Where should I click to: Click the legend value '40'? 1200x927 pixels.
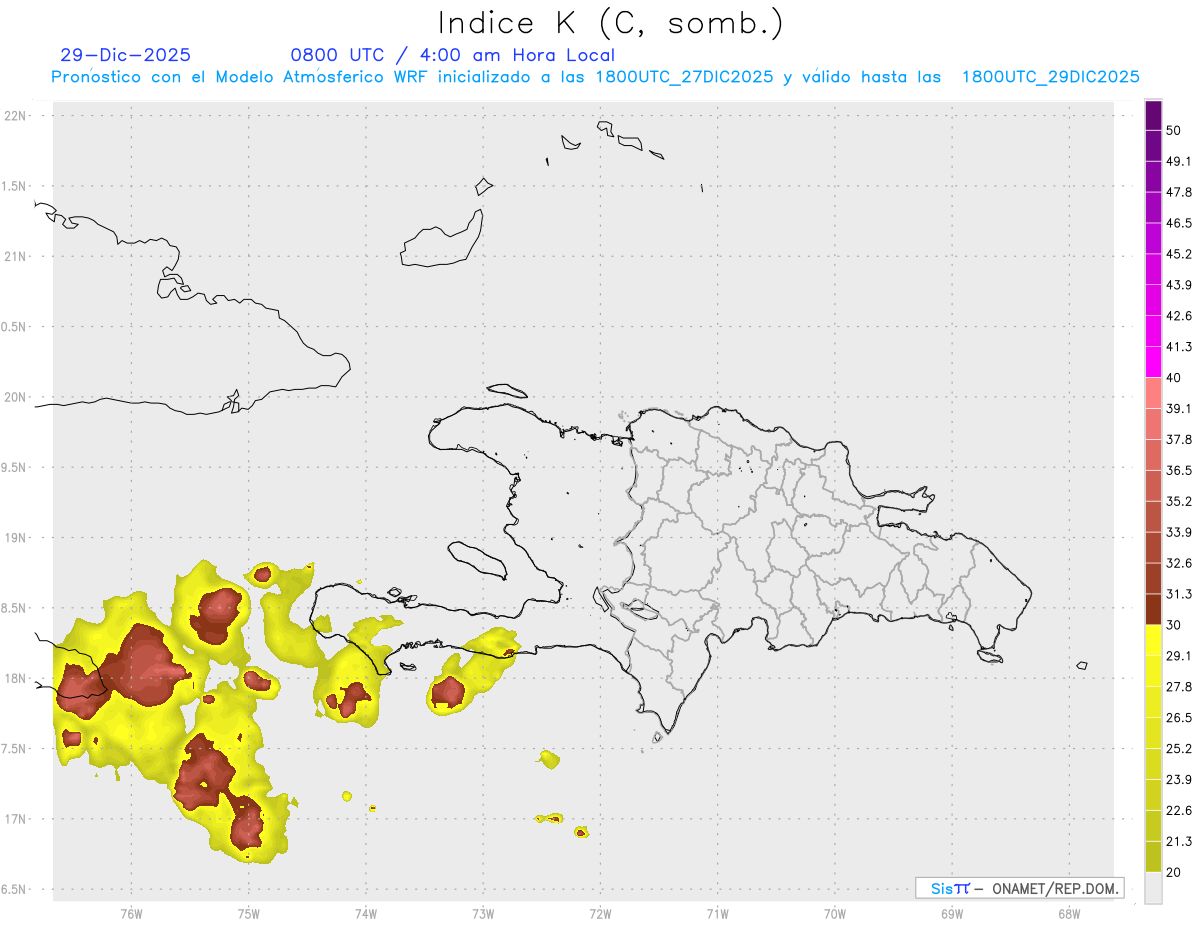point(1174,378)
